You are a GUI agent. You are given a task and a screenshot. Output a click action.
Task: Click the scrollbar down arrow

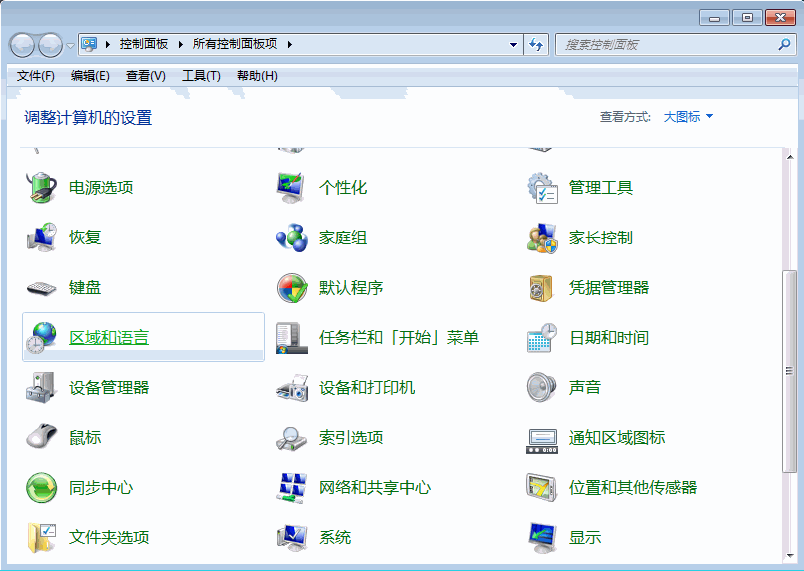[790, 555]
